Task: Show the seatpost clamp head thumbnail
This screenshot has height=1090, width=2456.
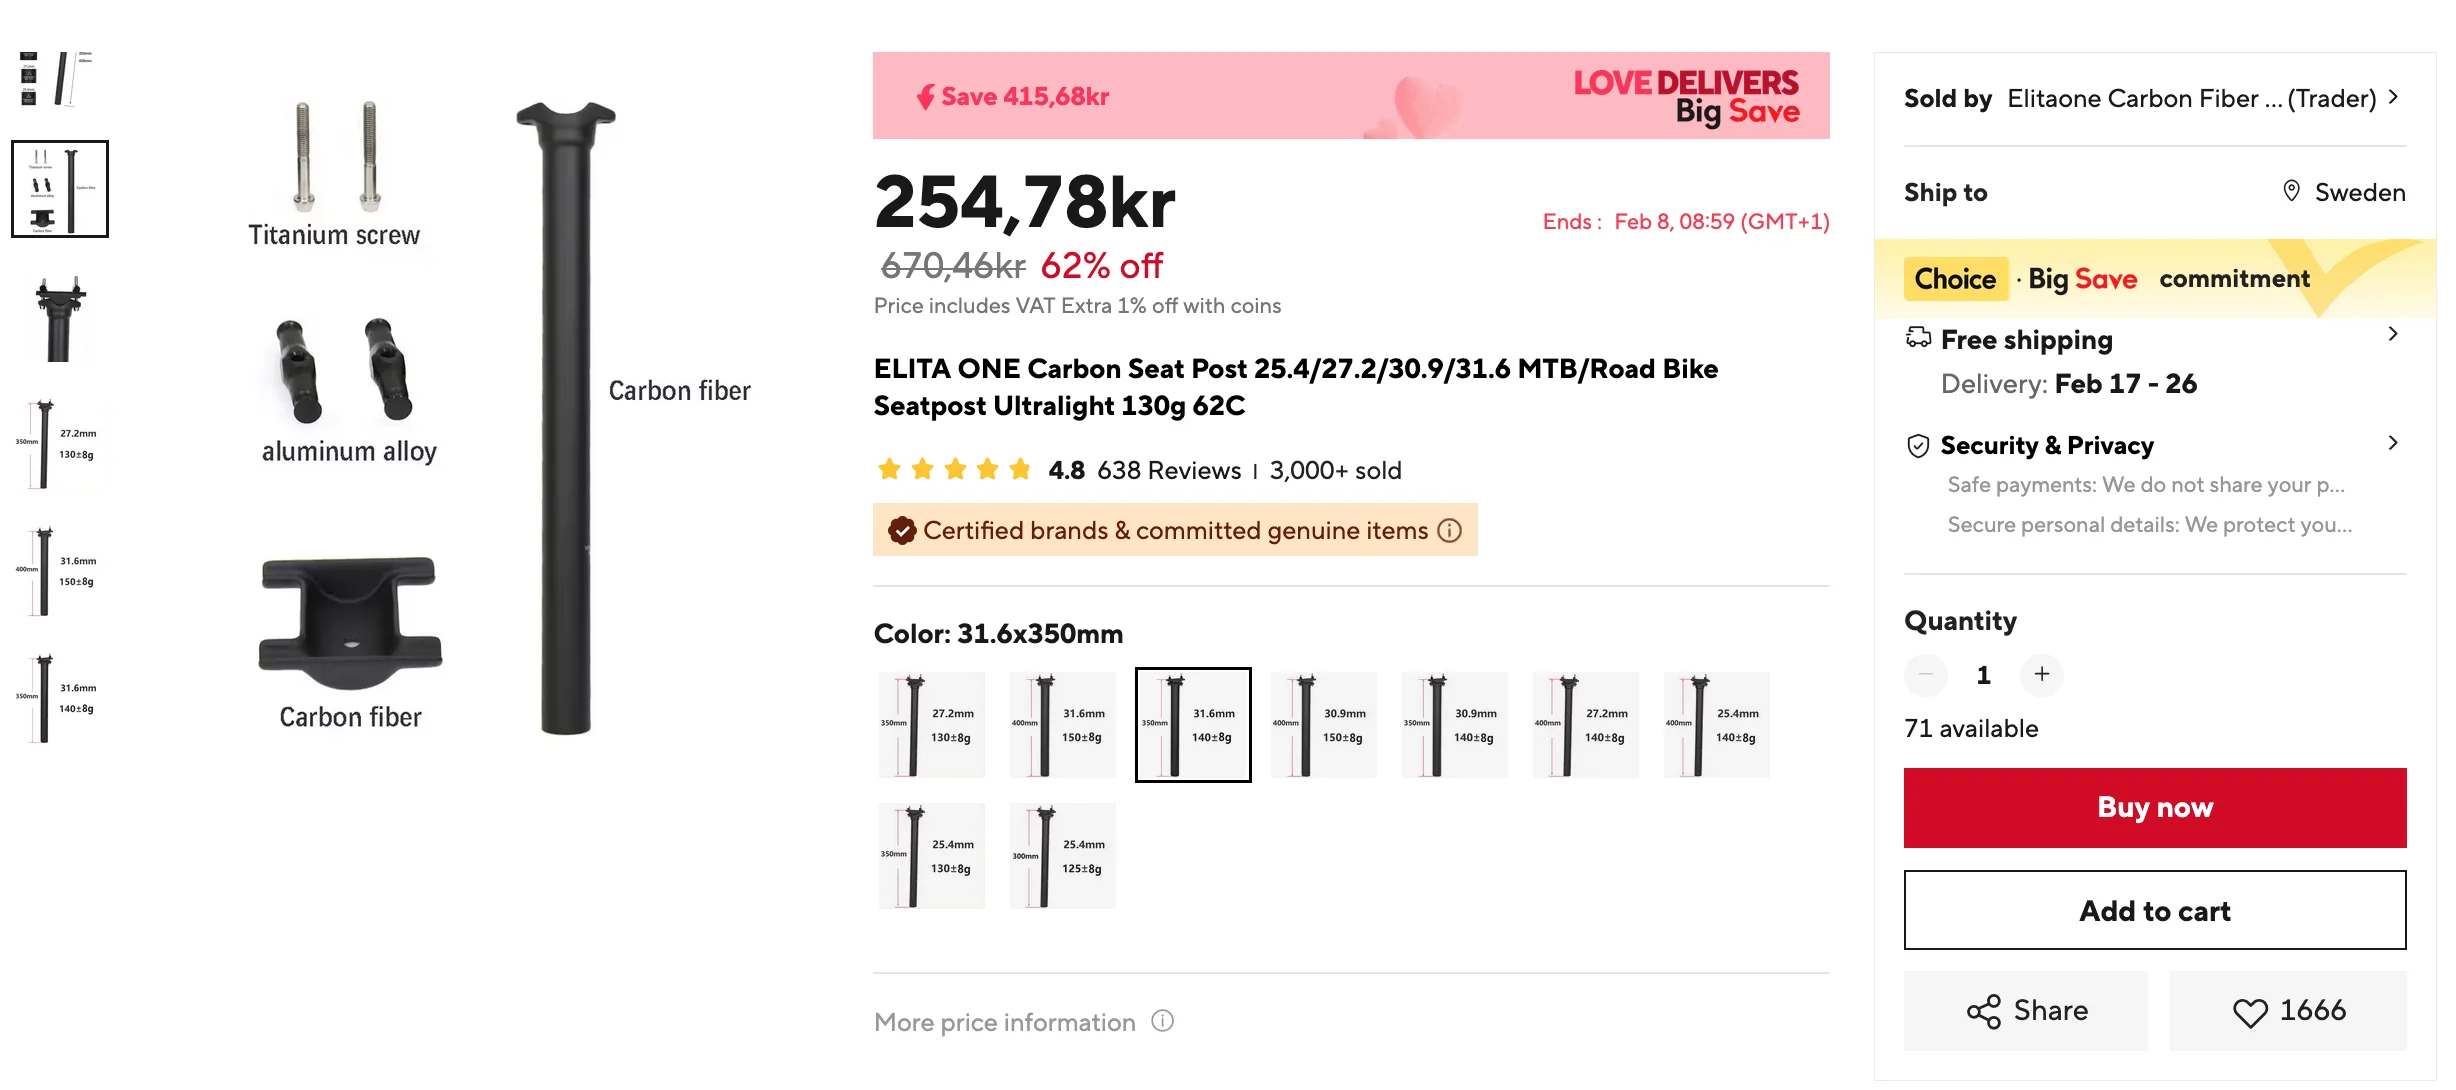Action: (60, 317)
